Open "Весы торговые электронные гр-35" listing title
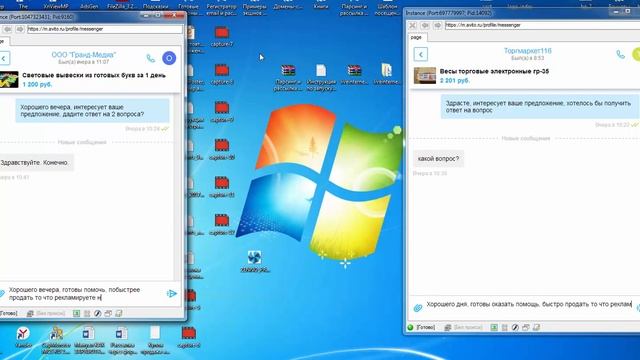 tap(494, 71)
